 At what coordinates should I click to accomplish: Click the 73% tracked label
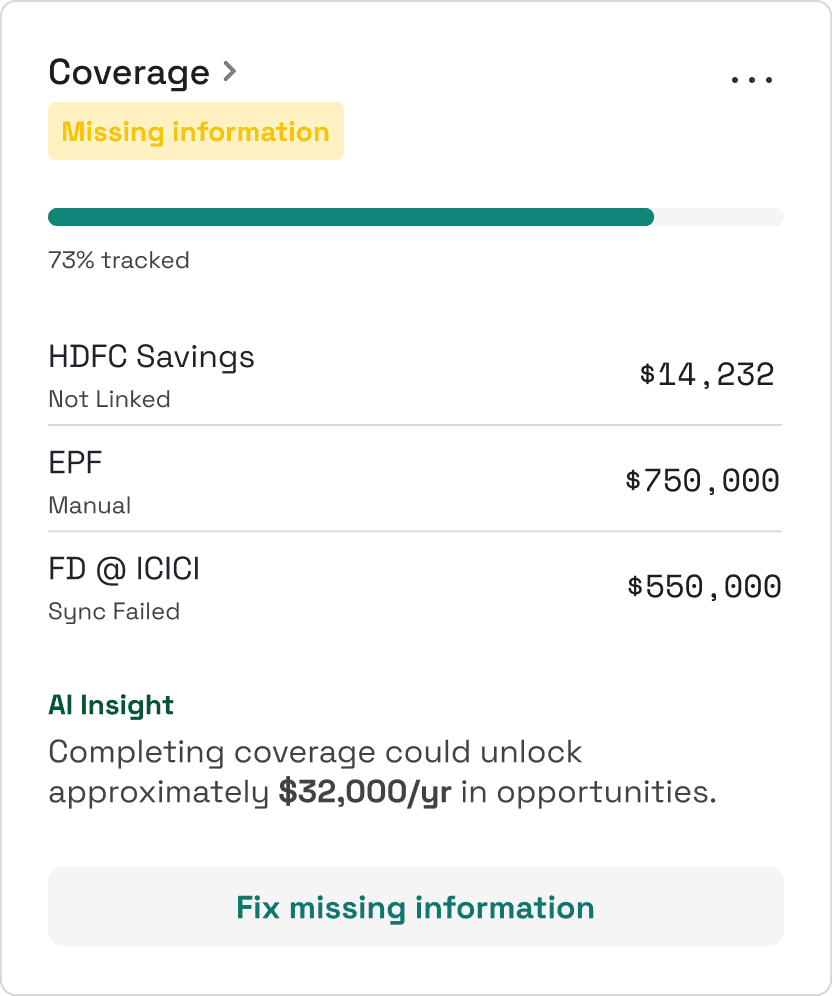pyautogui.click(x=119, y=261)
